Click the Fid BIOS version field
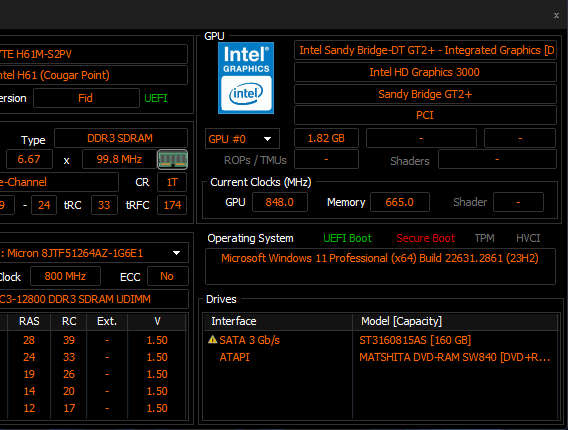568x430 pixels. [86, 98]
